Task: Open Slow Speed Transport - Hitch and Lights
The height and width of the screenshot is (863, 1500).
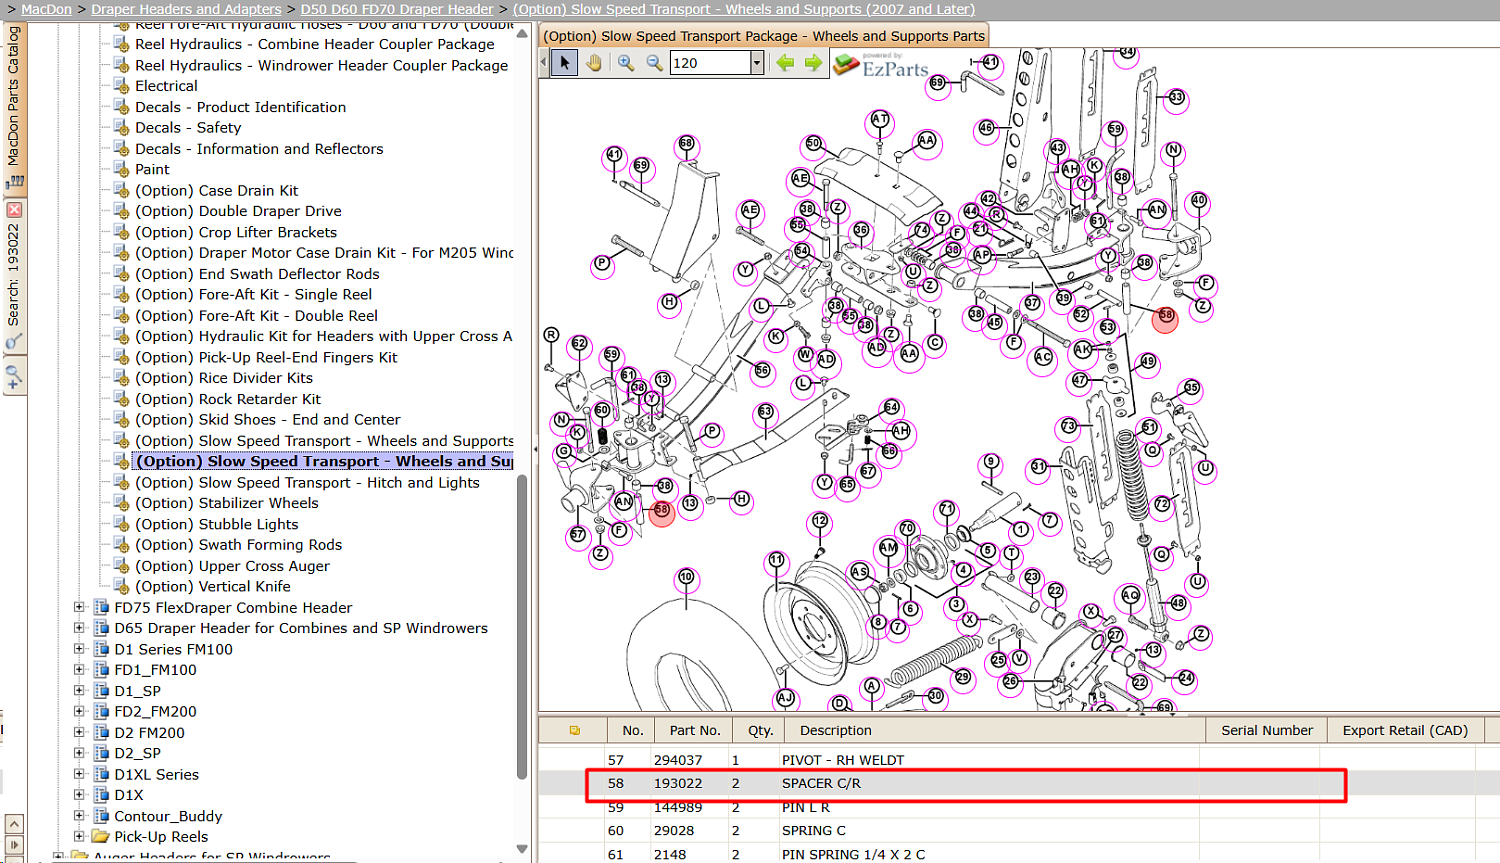Action: (x=307, y=482)
